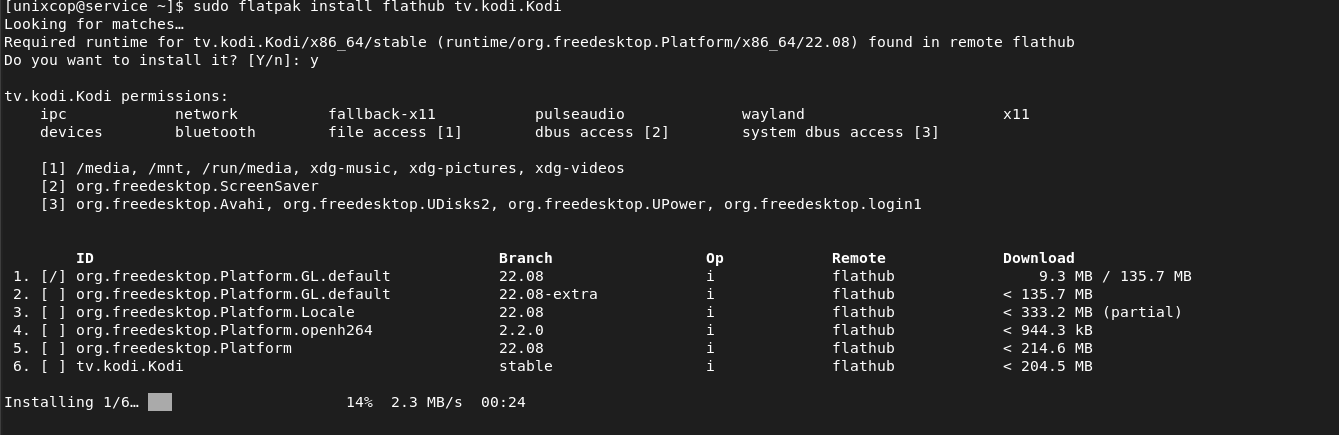Click the Remote column header
Image resolution: width=1339 pixels, height=435 pixels.
[859, 258]
